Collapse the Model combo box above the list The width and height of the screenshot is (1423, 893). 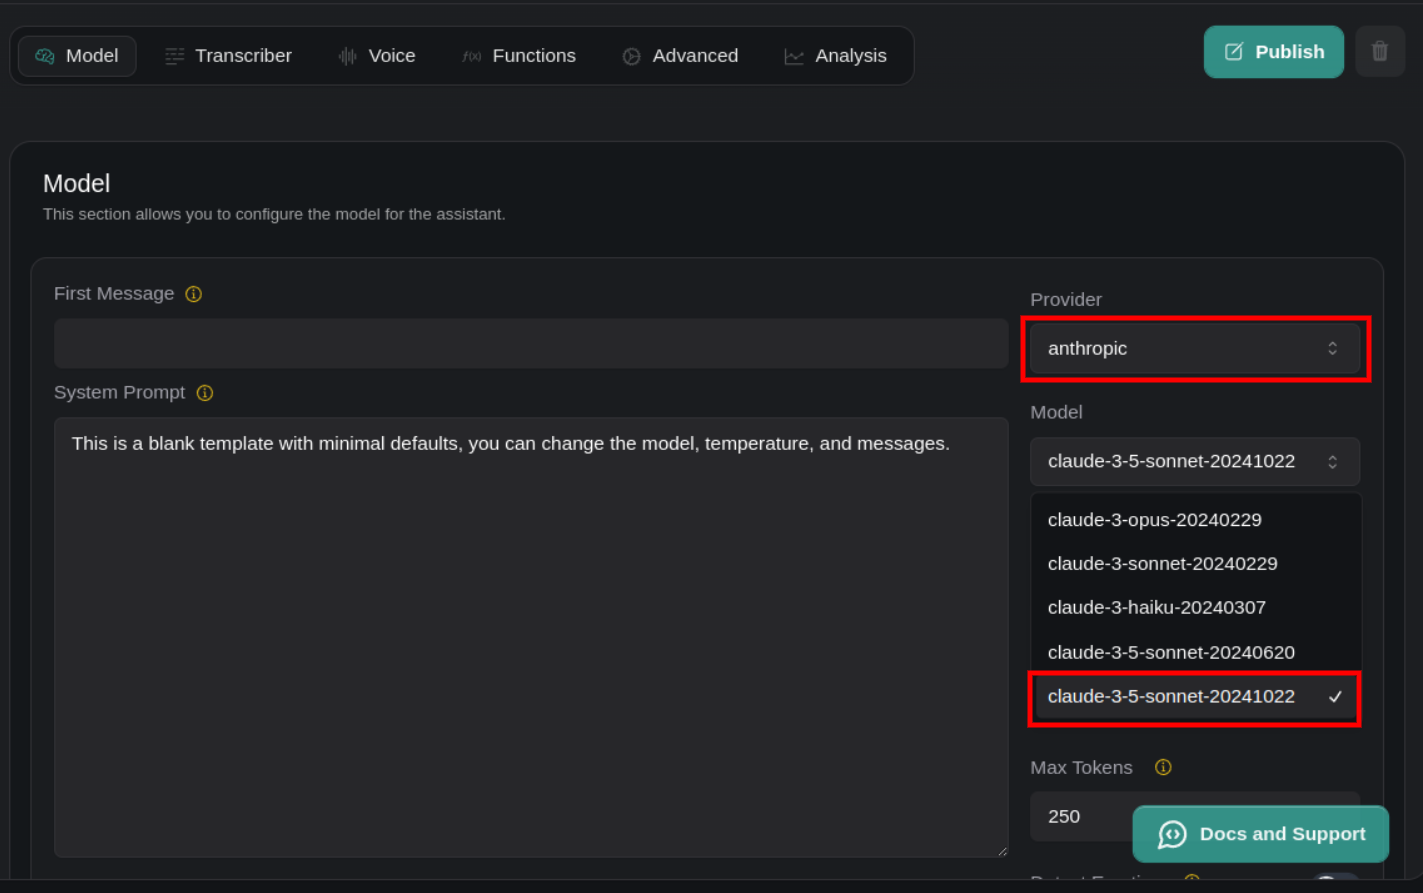[x=1194, y=462]
